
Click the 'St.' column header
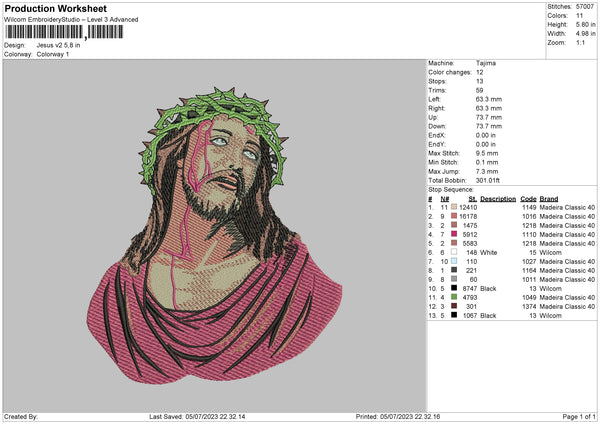[x=473, y=199]
